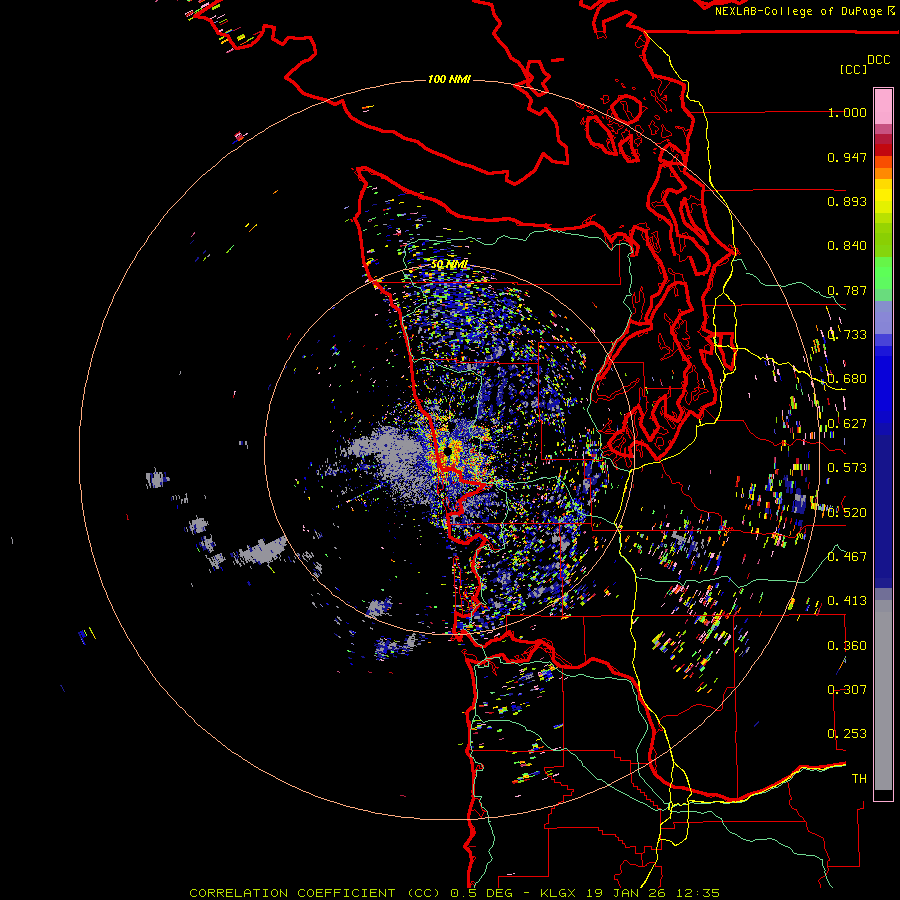Click the 0.253 color scale value
This screenshot has width=900, height=900.
847,734
